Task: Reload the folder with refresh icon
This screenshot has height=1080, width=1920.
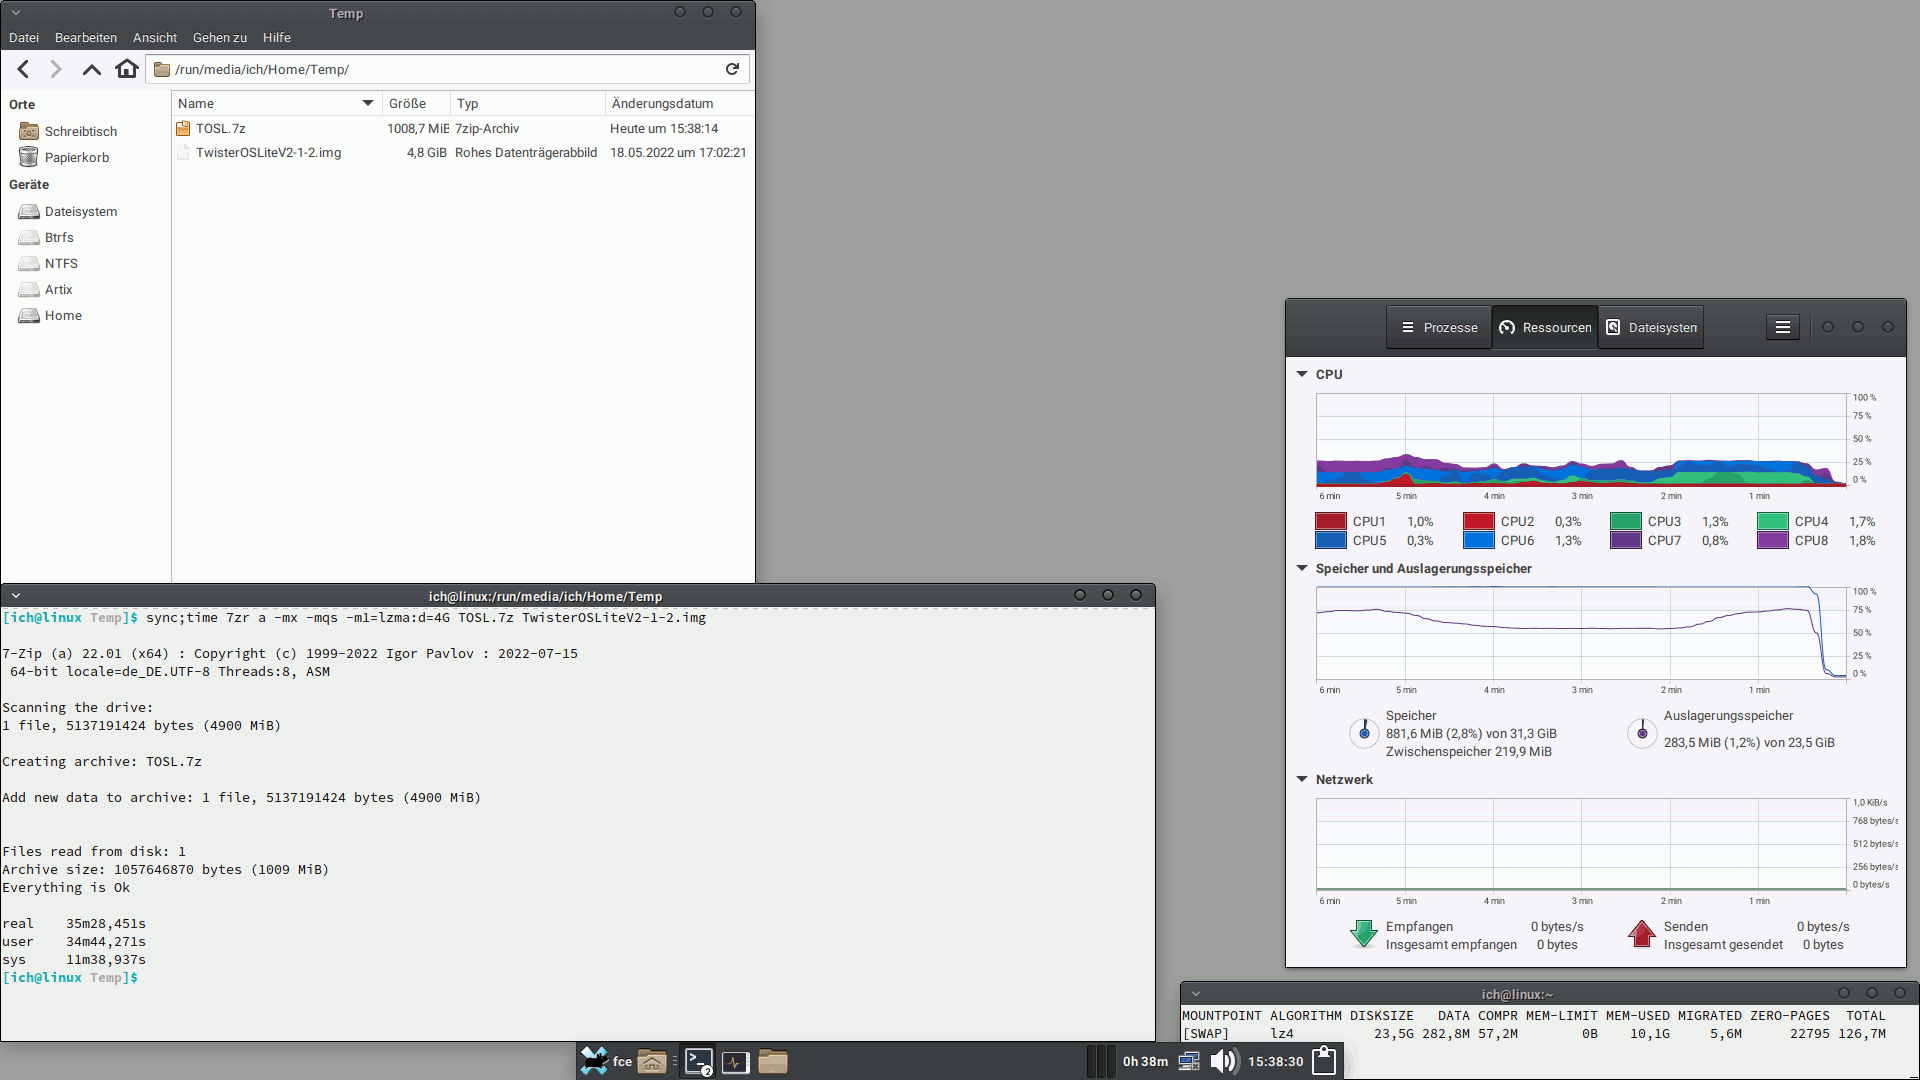Action: (732, 69)
